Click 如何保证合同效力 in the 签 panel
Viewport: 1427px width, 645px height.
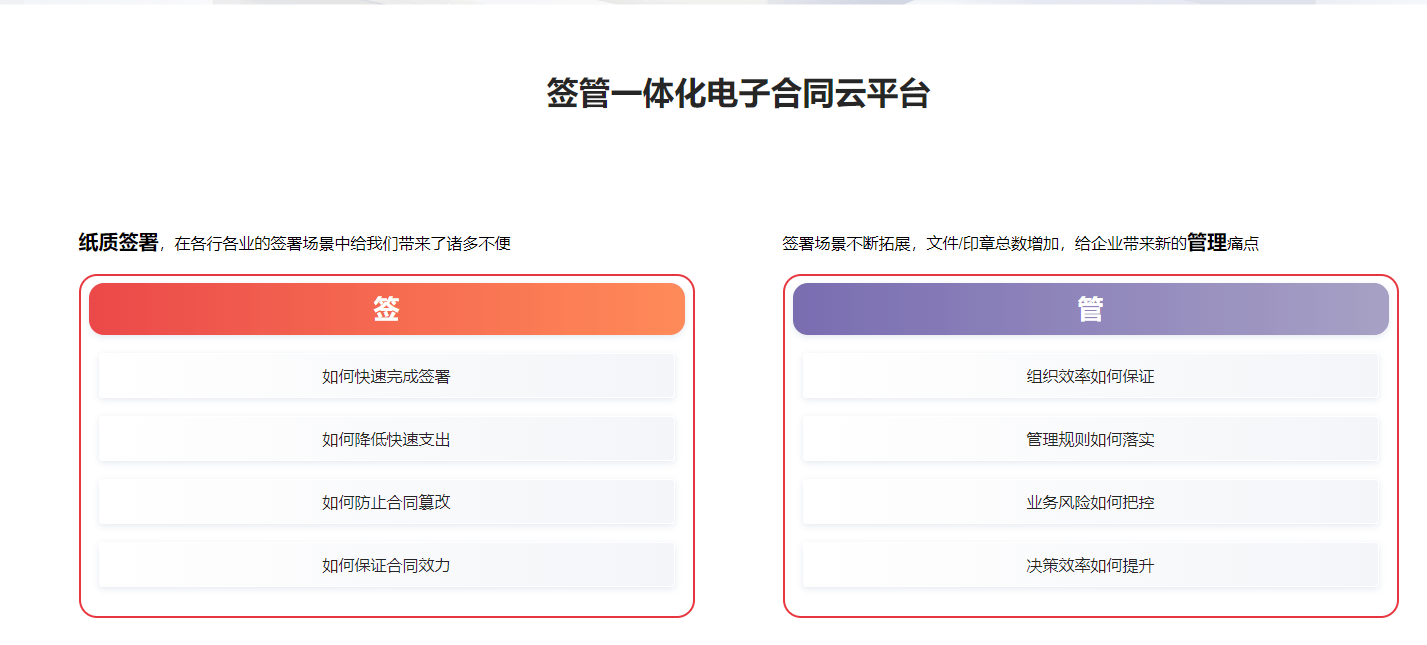click(x=387, y=565)
